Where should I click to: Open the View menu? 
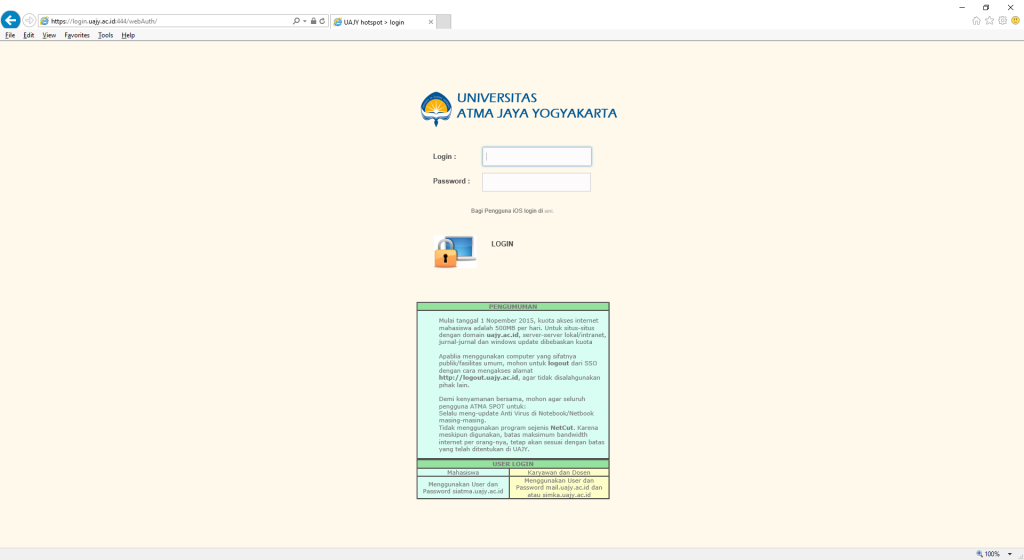(x=49, y=35)
